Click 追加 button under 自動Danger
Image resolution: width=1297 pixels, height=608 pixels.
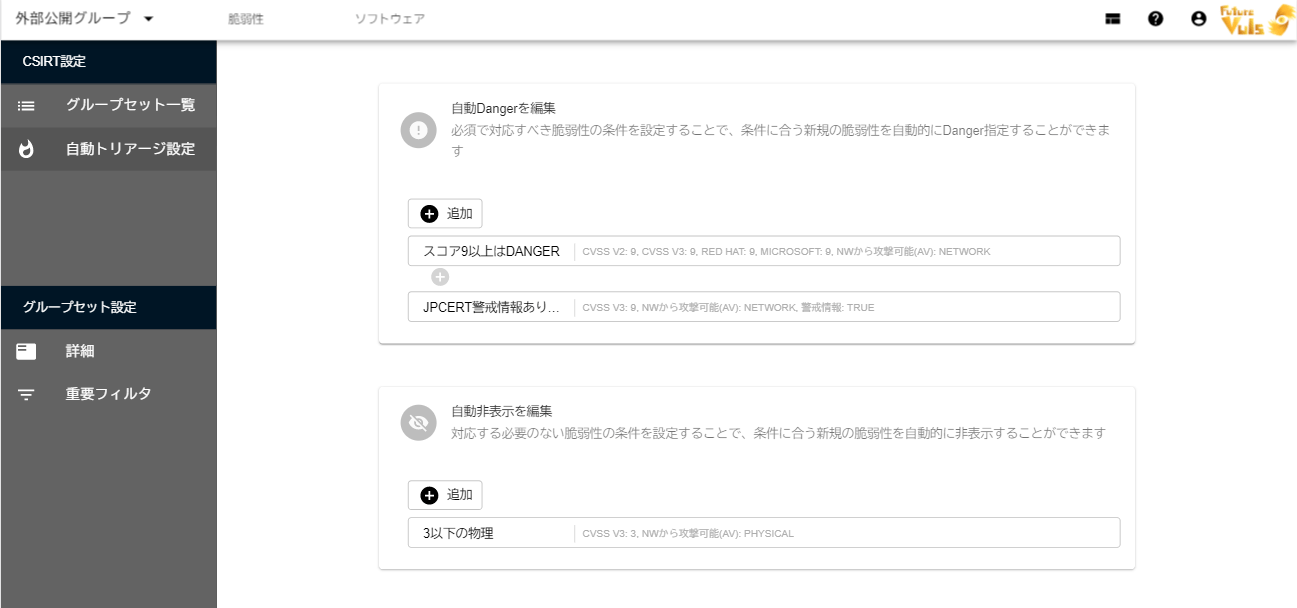coord(446,214)
